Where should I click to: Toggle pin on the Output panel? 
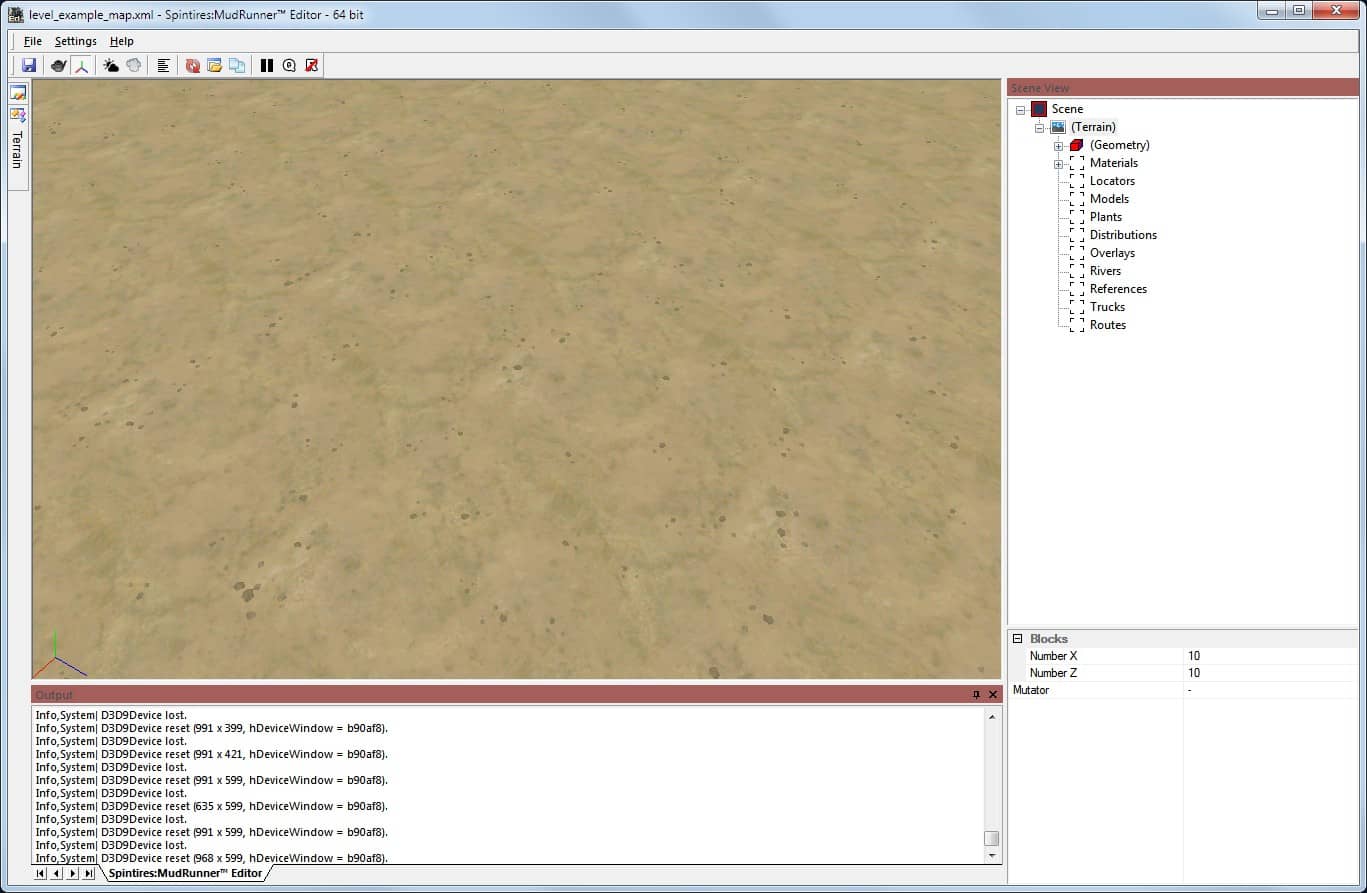point(976,695)
